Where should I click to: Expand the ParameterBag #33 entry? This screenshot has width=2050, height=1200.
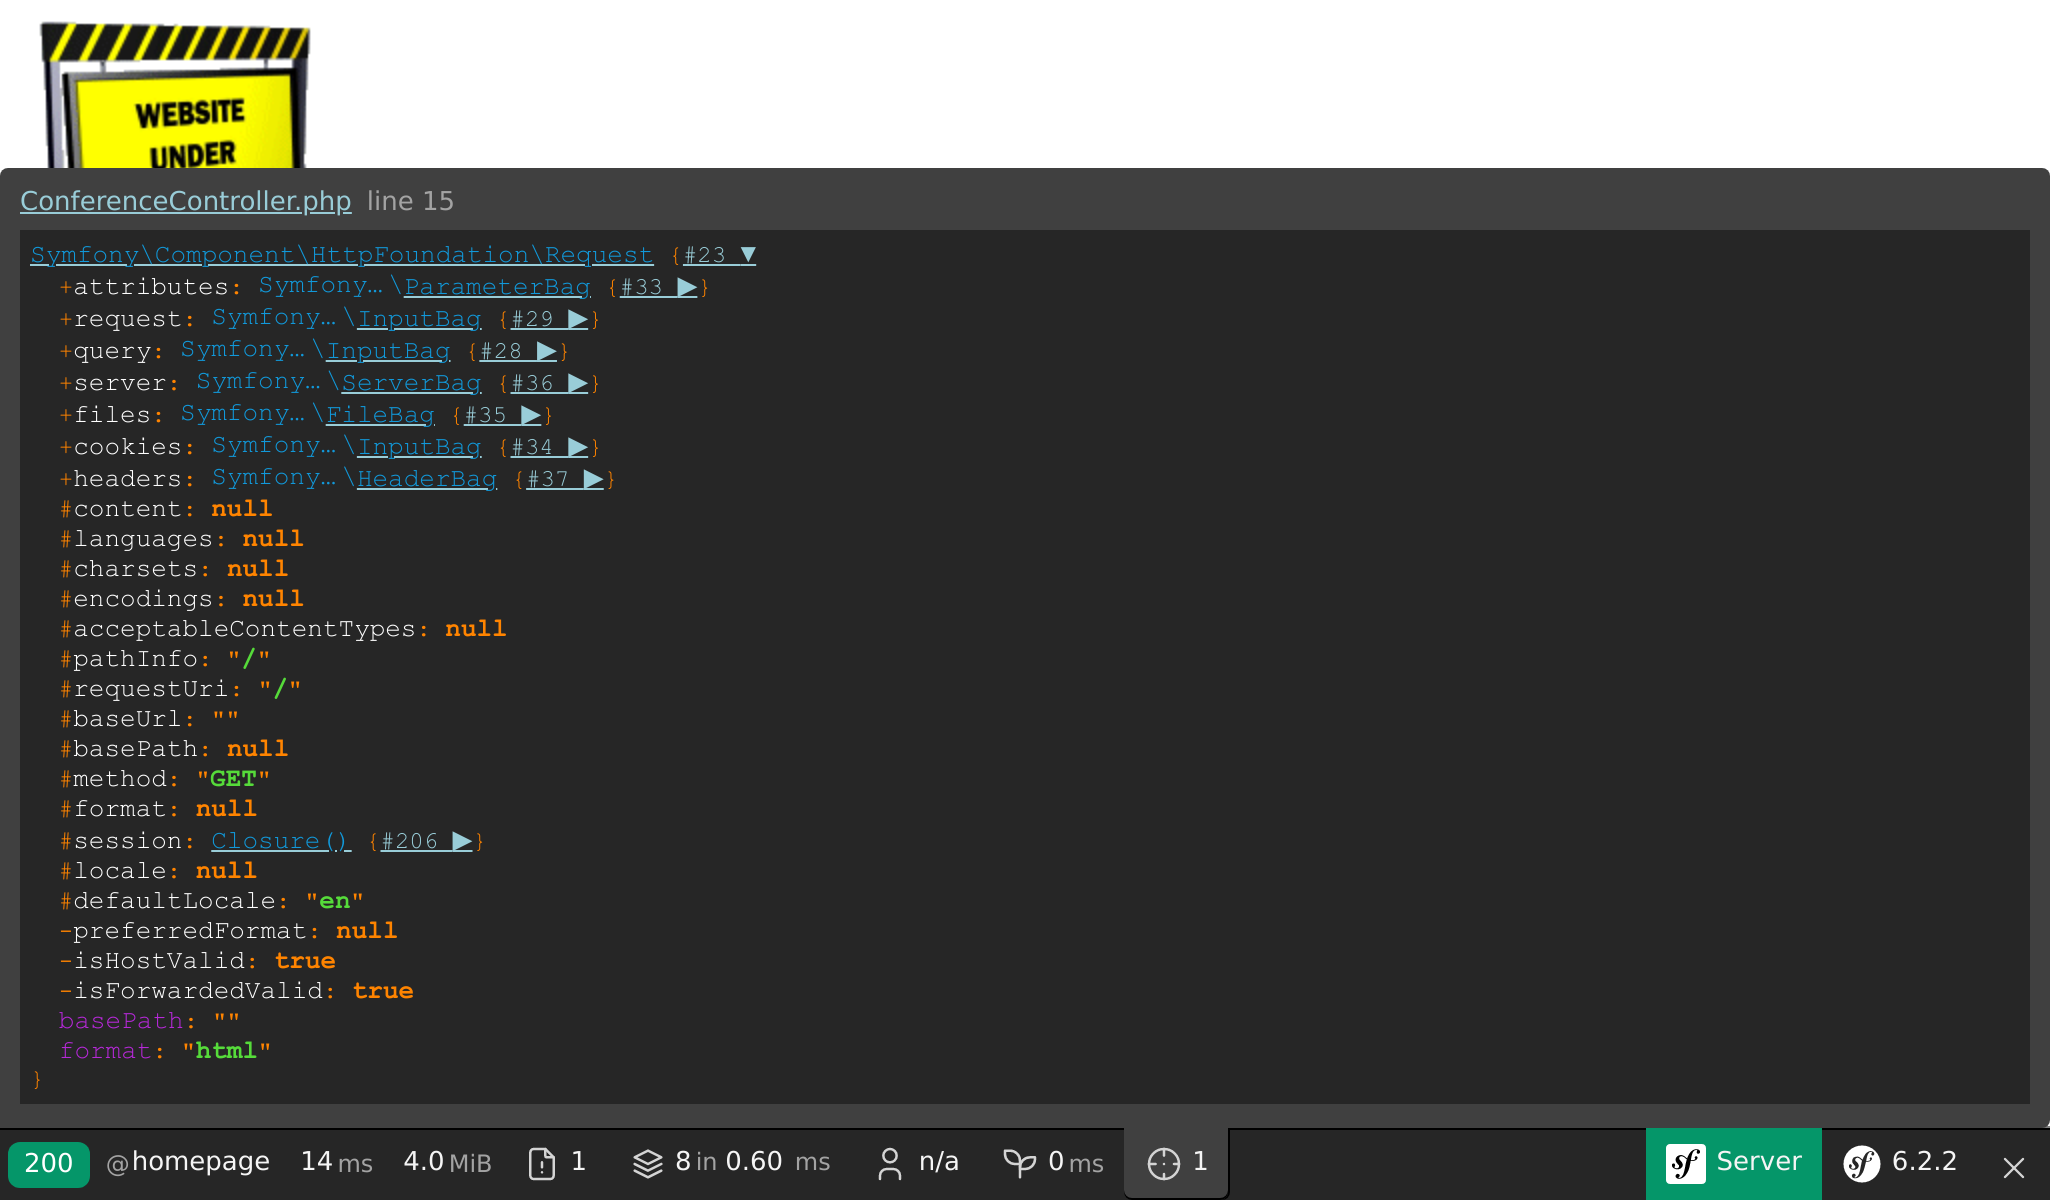pyautogui.click(x=688, y=286)
